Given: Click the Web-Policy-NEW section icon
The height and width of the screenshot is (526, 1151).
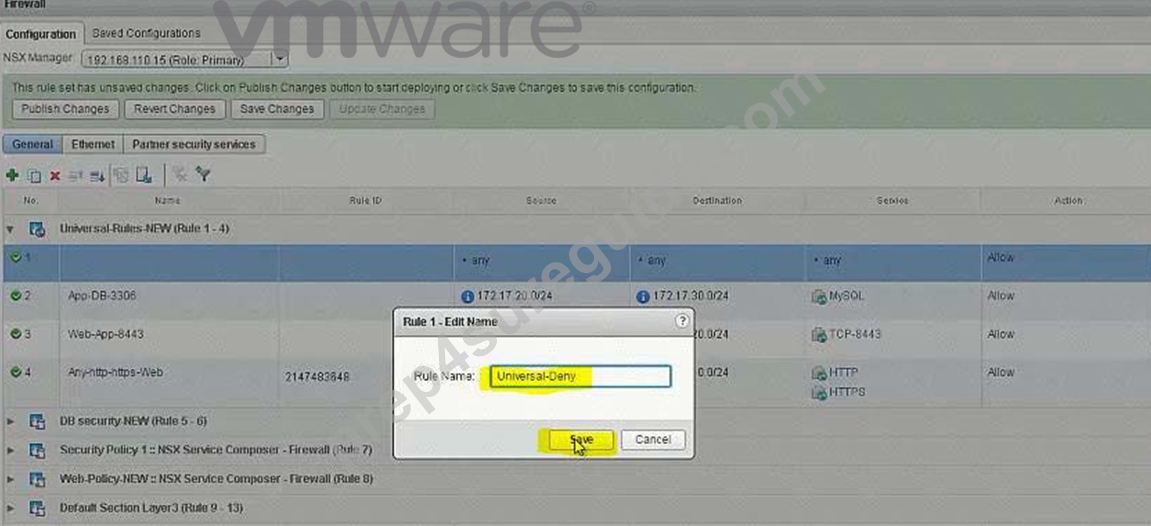Looking at the screenshot, I should (37, 479).
